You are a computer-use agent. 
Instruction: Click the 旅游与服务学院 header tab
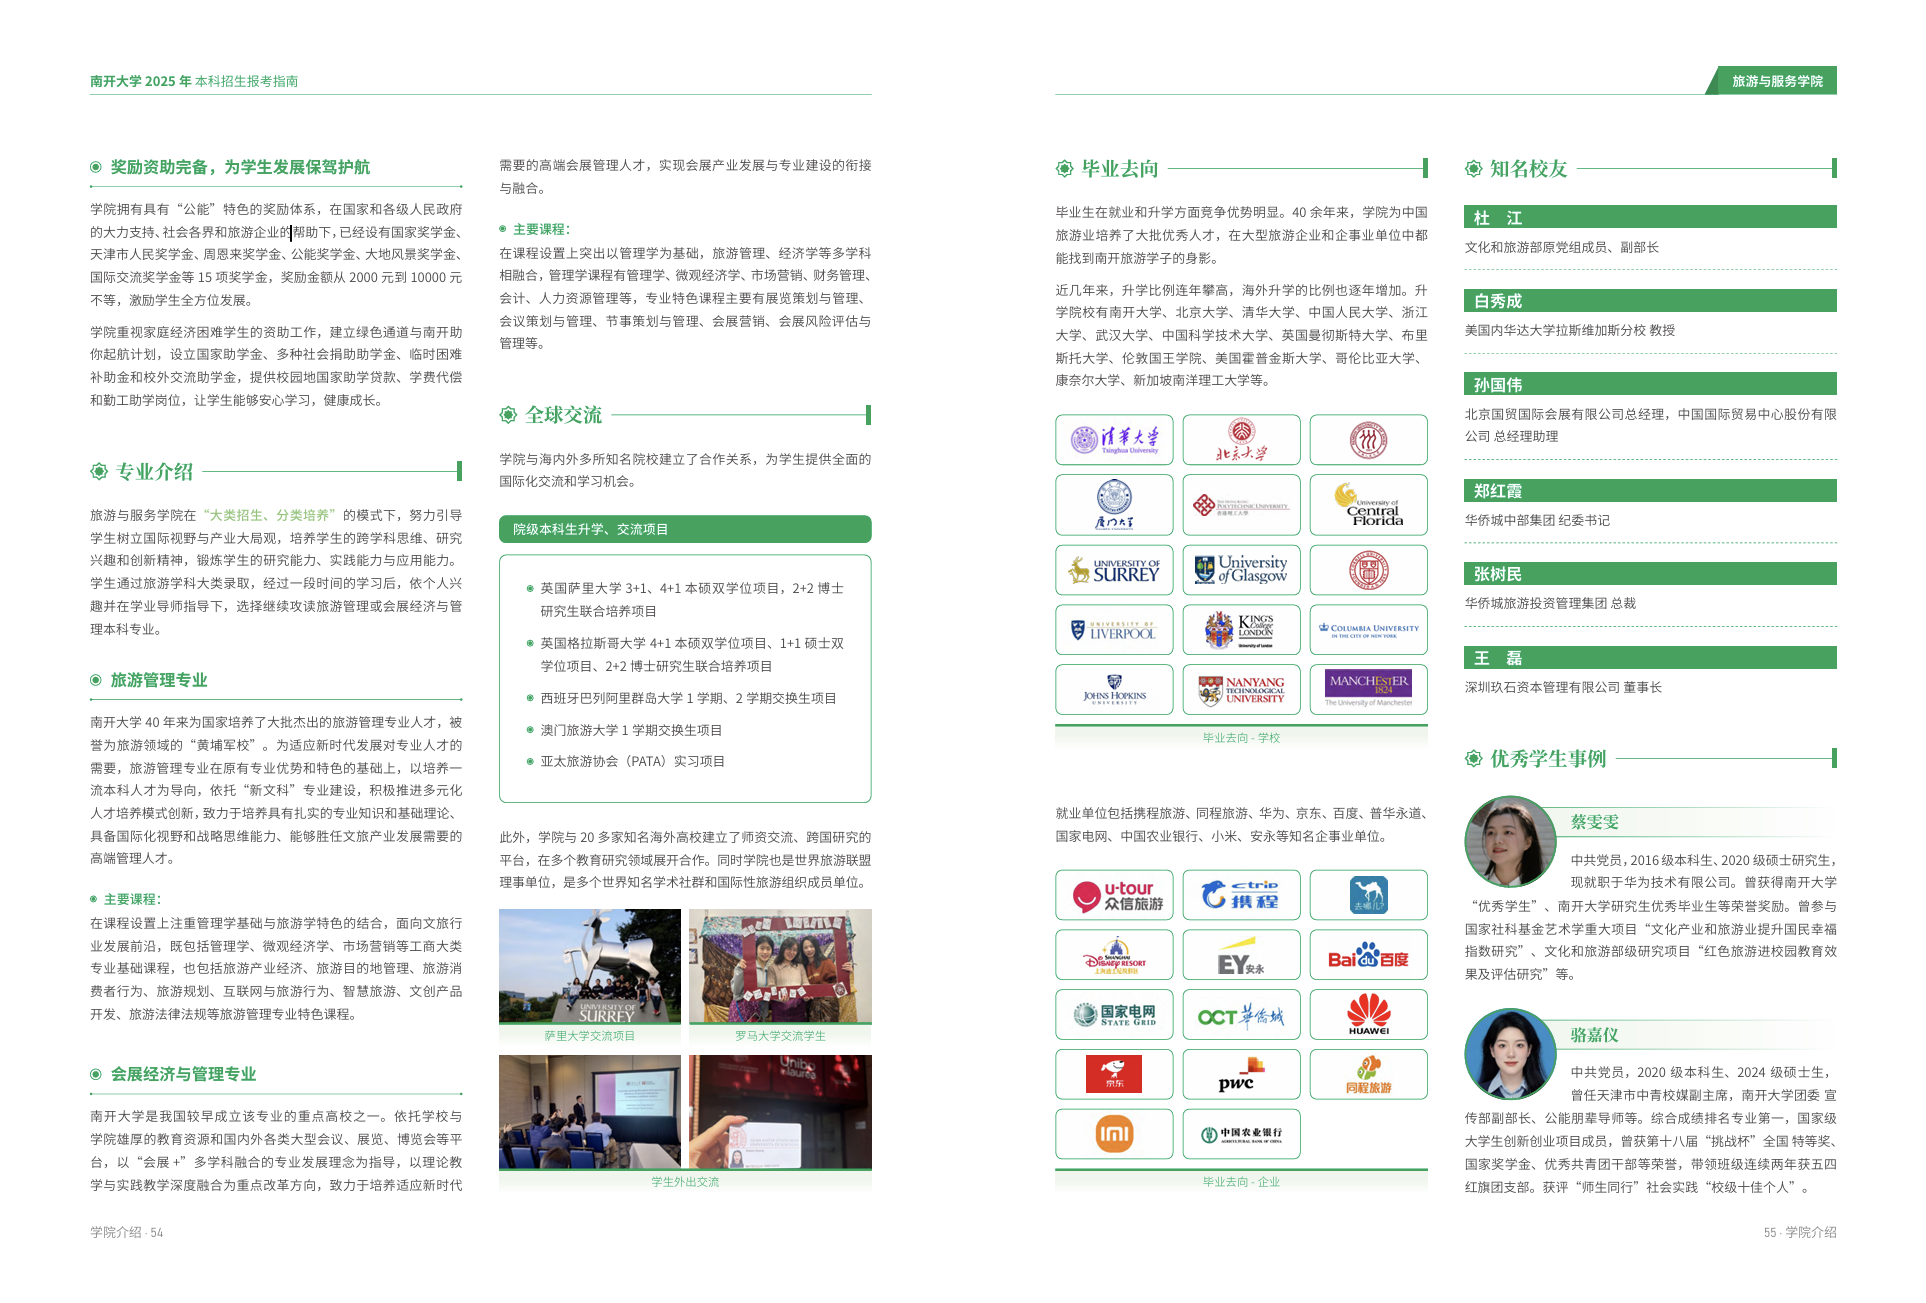click(x=1776, y=81)
